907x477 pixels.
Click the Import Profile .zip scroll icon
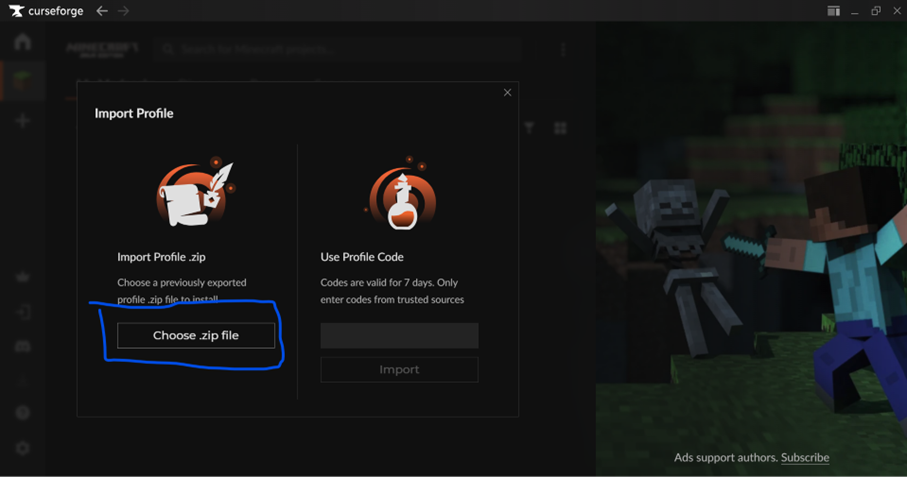coord(195,194)
